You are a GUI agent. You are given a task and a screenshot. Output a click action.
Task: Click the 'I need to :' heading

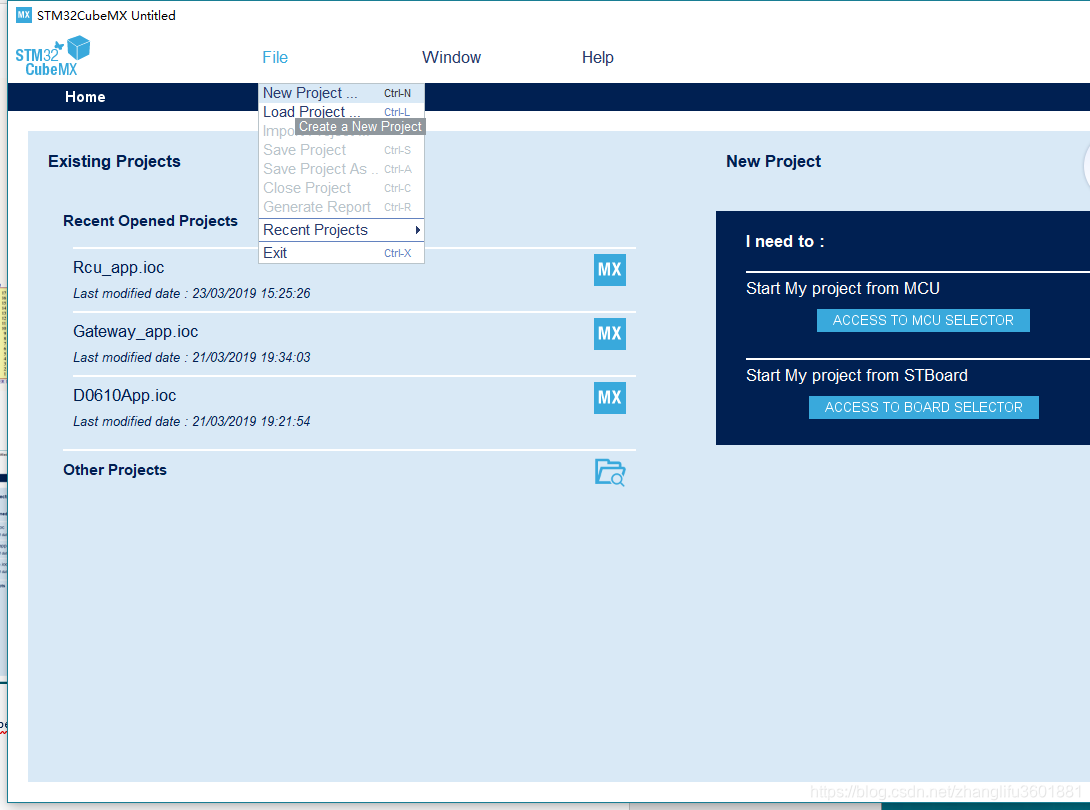point(785,241)
